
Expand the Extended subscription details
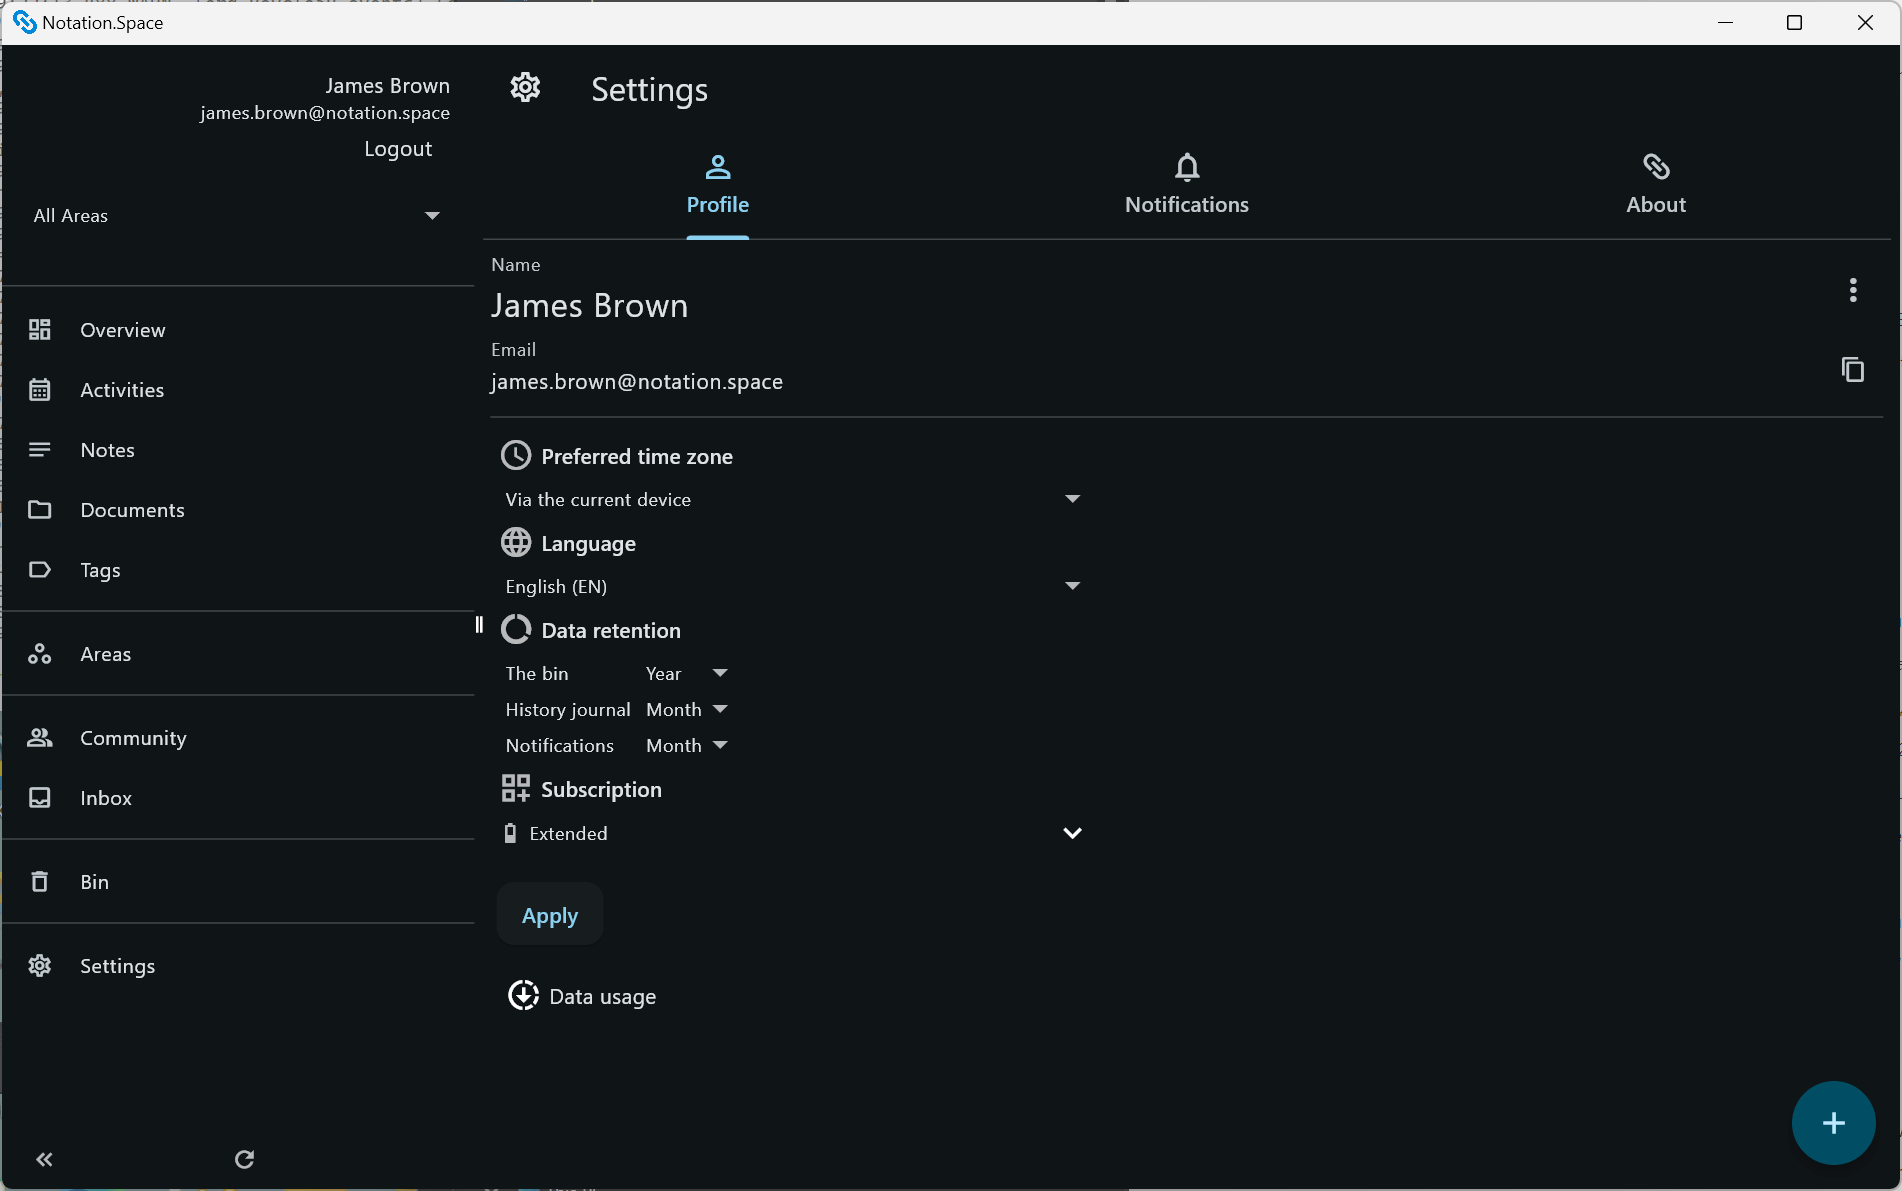(x=1071, y=832)
